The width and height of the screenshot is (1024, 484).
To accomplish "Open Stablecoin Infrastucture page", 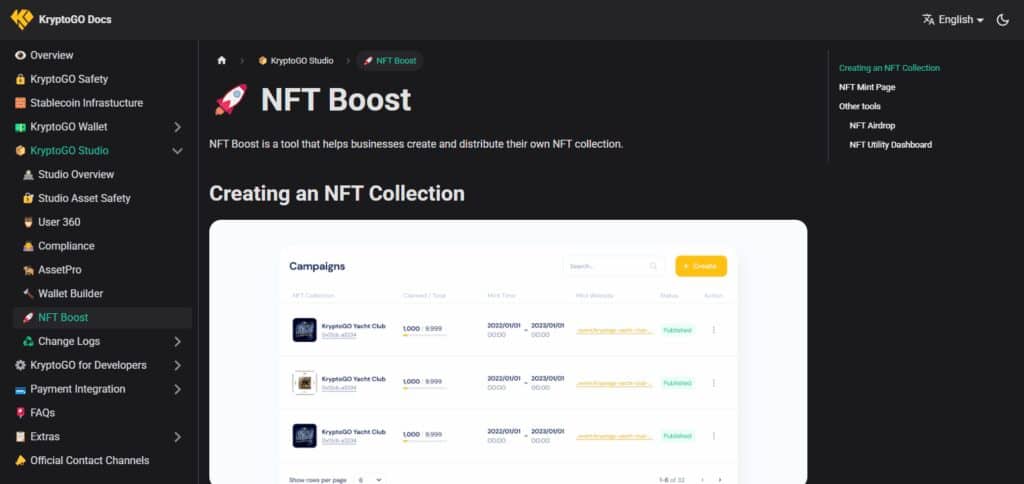I will (86, 103).
